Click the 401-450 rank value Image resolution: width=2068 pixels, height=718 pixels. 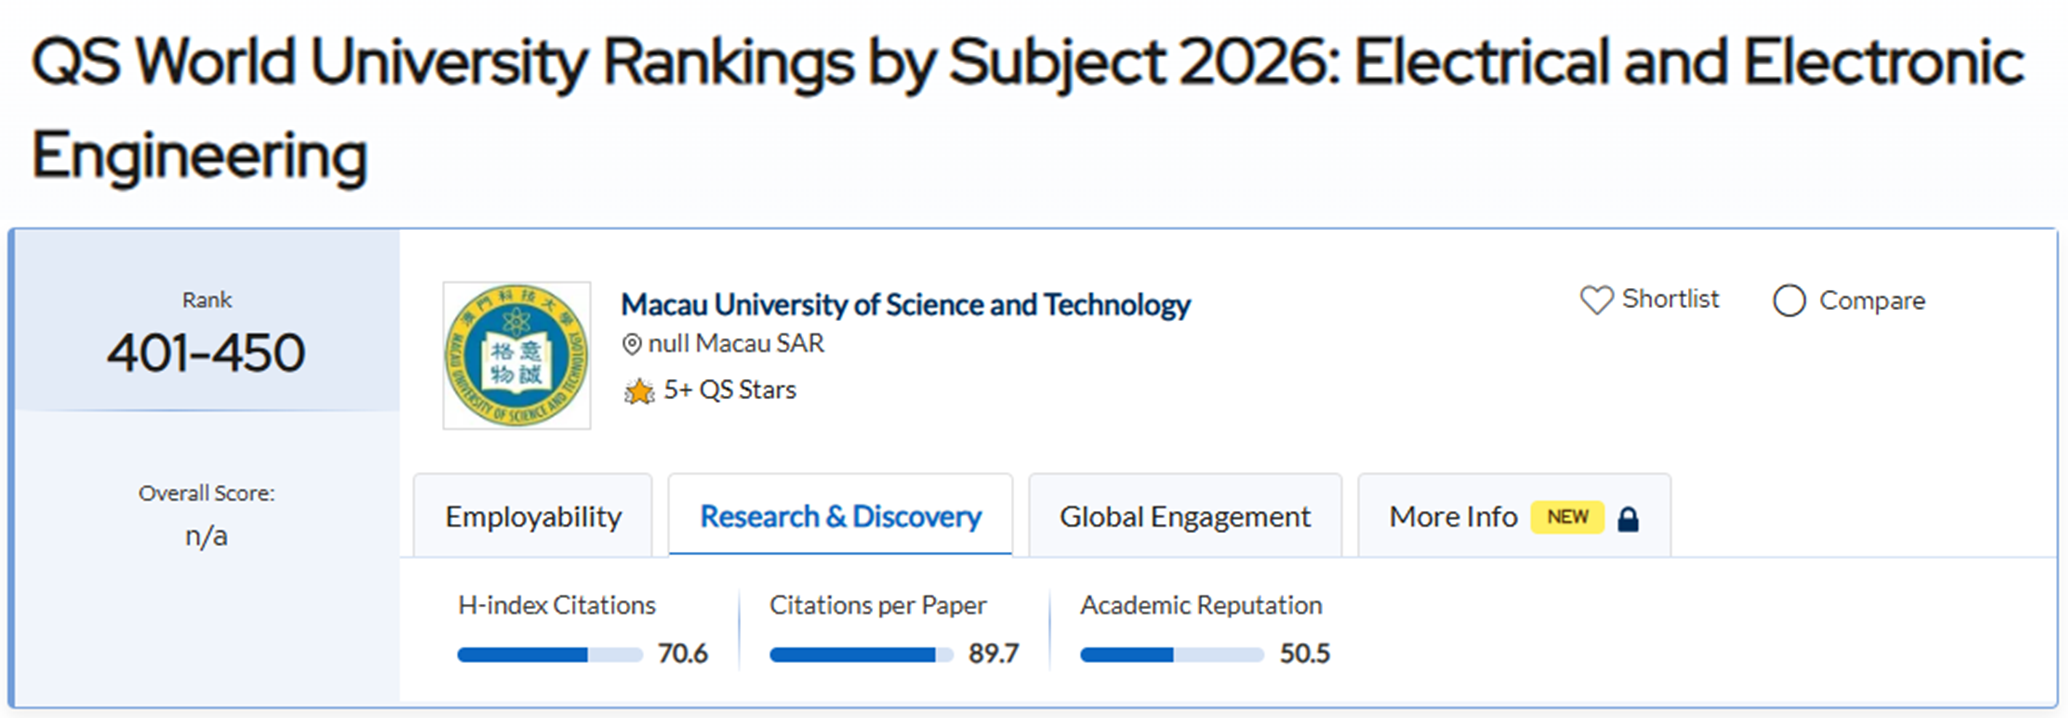(206, 353)
